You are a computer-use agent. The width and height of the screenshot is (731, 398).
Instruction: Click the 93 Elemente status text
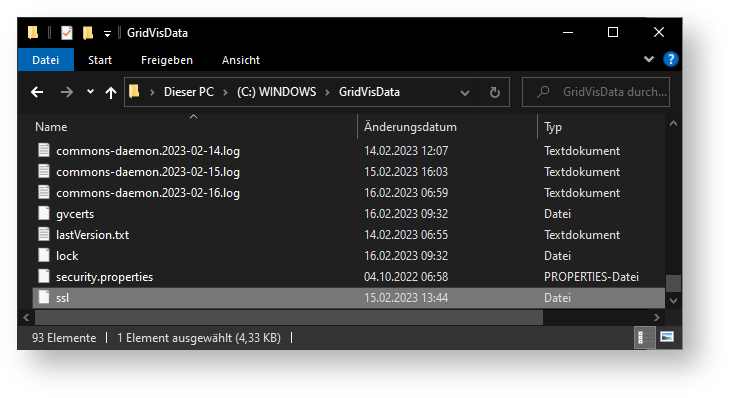pos(64,338)
